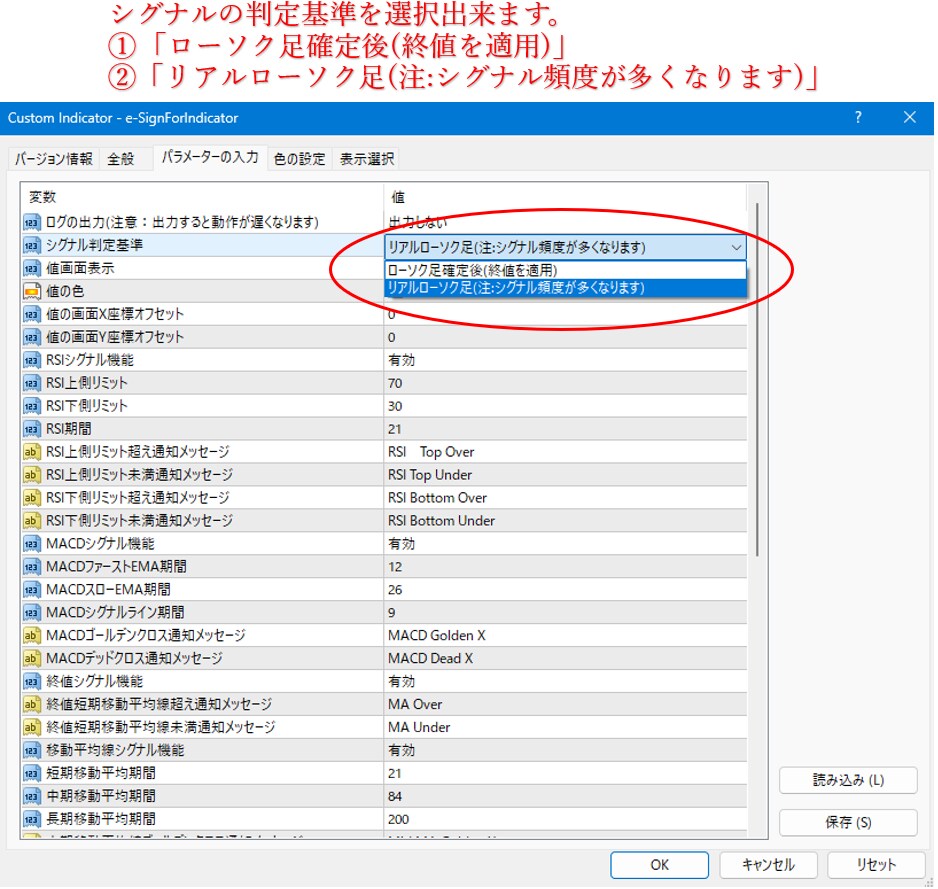Click the icon beside 中期移動平均期間
The image size is (938, 889).
pyautogui.click(x=31, y=796)
